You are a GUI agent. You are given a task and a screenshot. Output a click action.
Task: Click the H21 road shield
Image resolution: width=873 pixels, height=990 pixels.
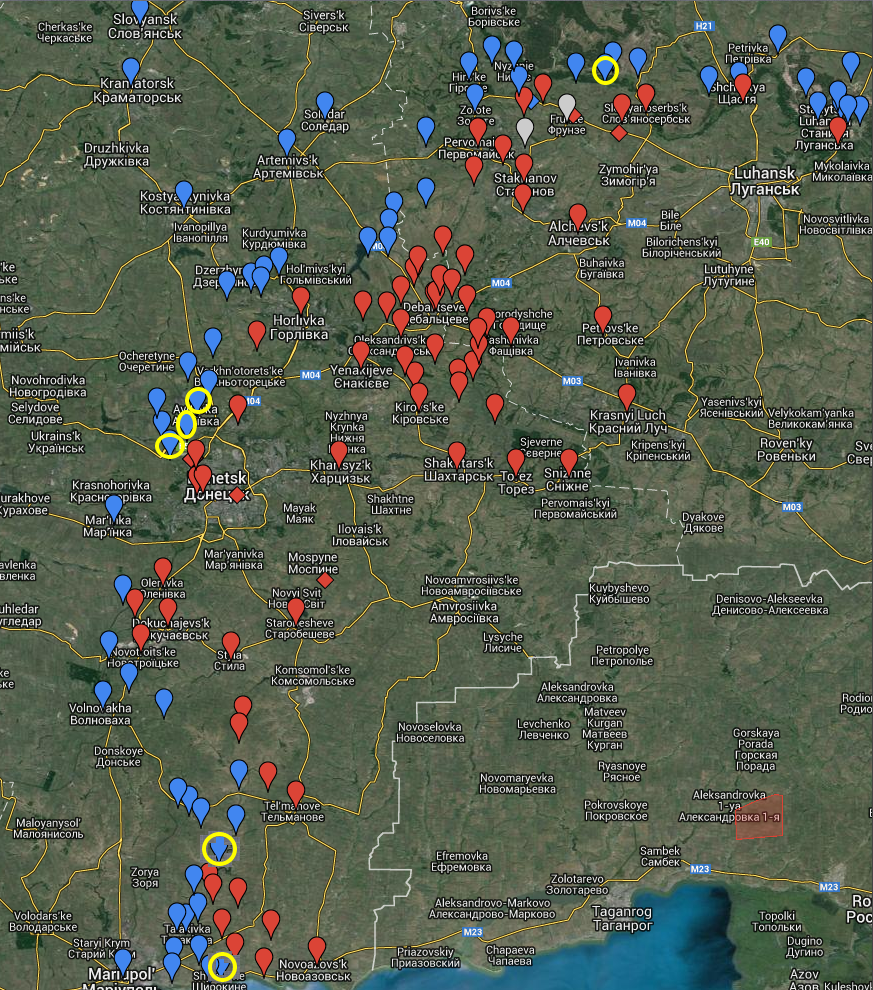[705, 25]
